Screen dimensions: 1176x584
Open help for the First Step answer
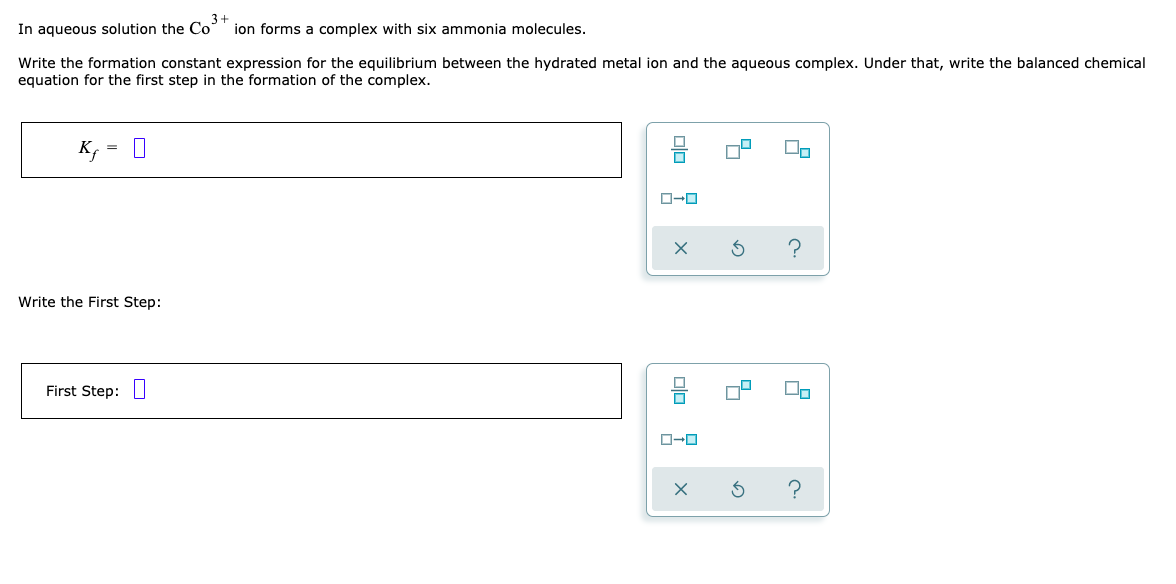(x=793, y=489)
